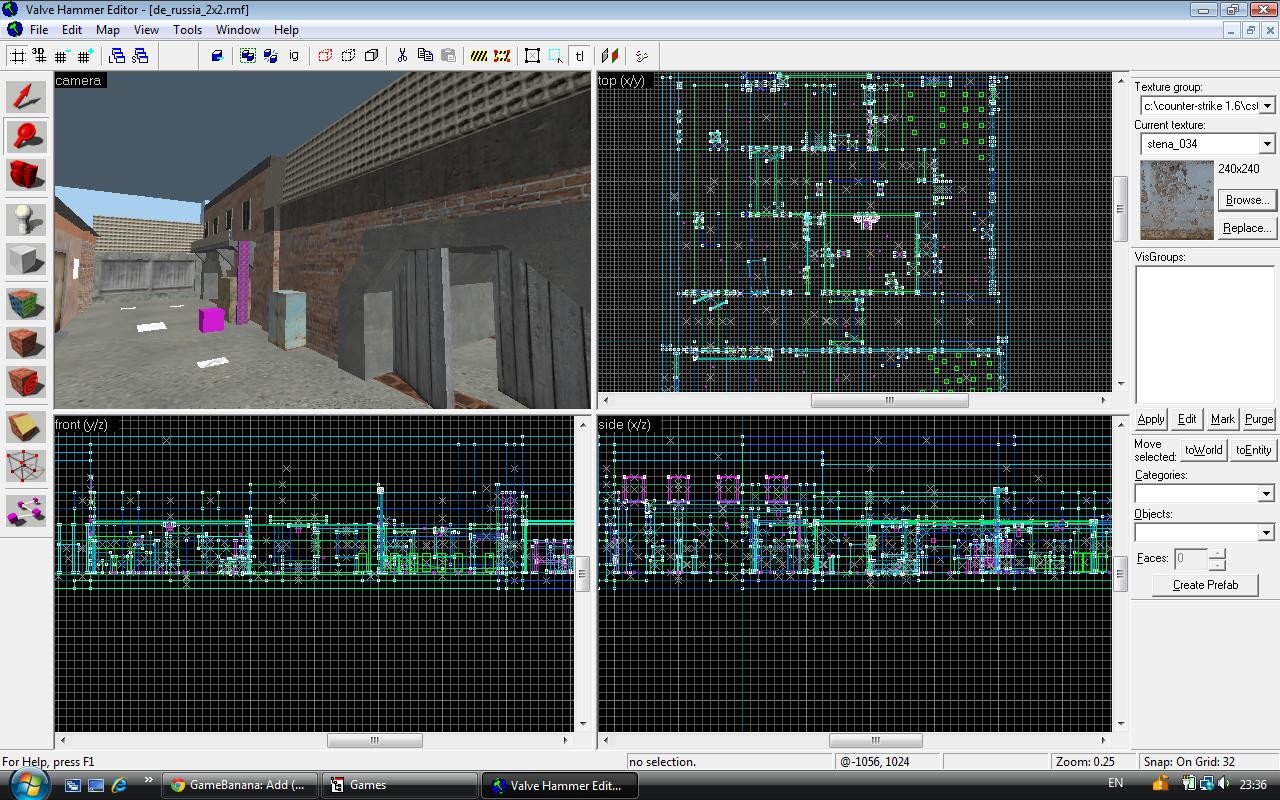The image size is (1280, 800).
Task: Open the Map menu
Action: (x=108, y=30)
